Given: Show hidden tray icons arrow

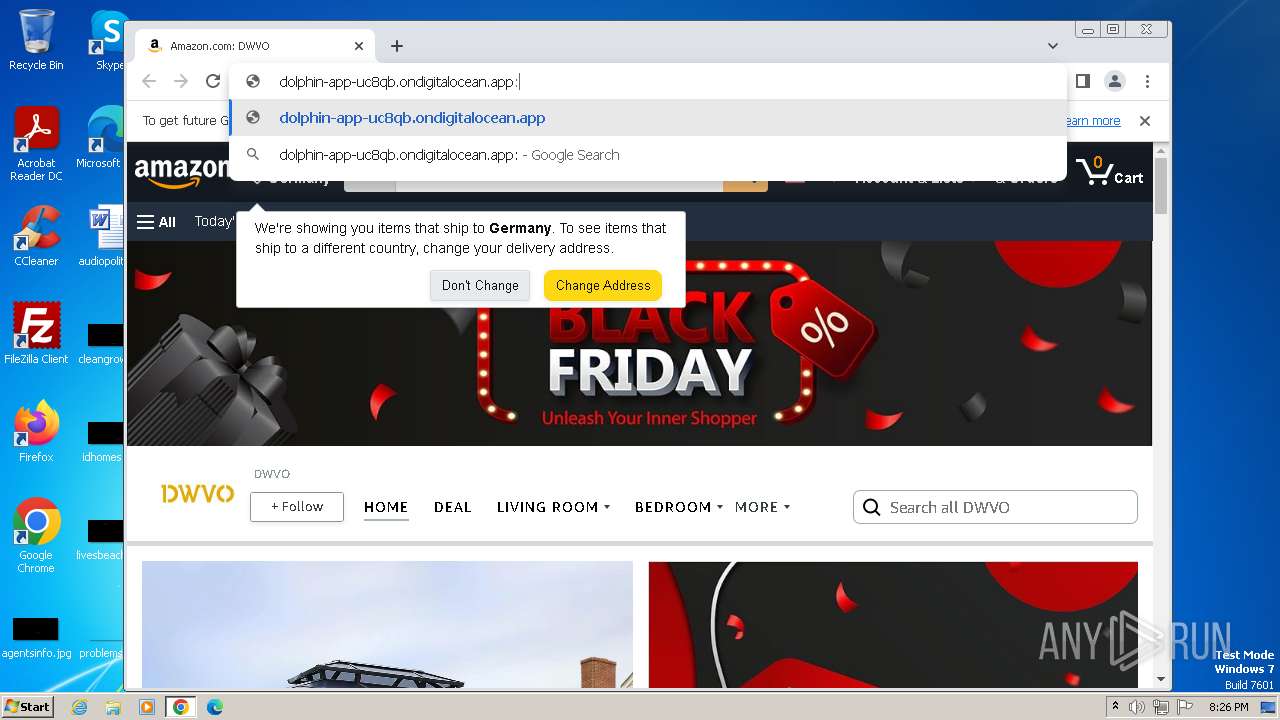Looking at the screenshot, I should (x=1115, y=707).
